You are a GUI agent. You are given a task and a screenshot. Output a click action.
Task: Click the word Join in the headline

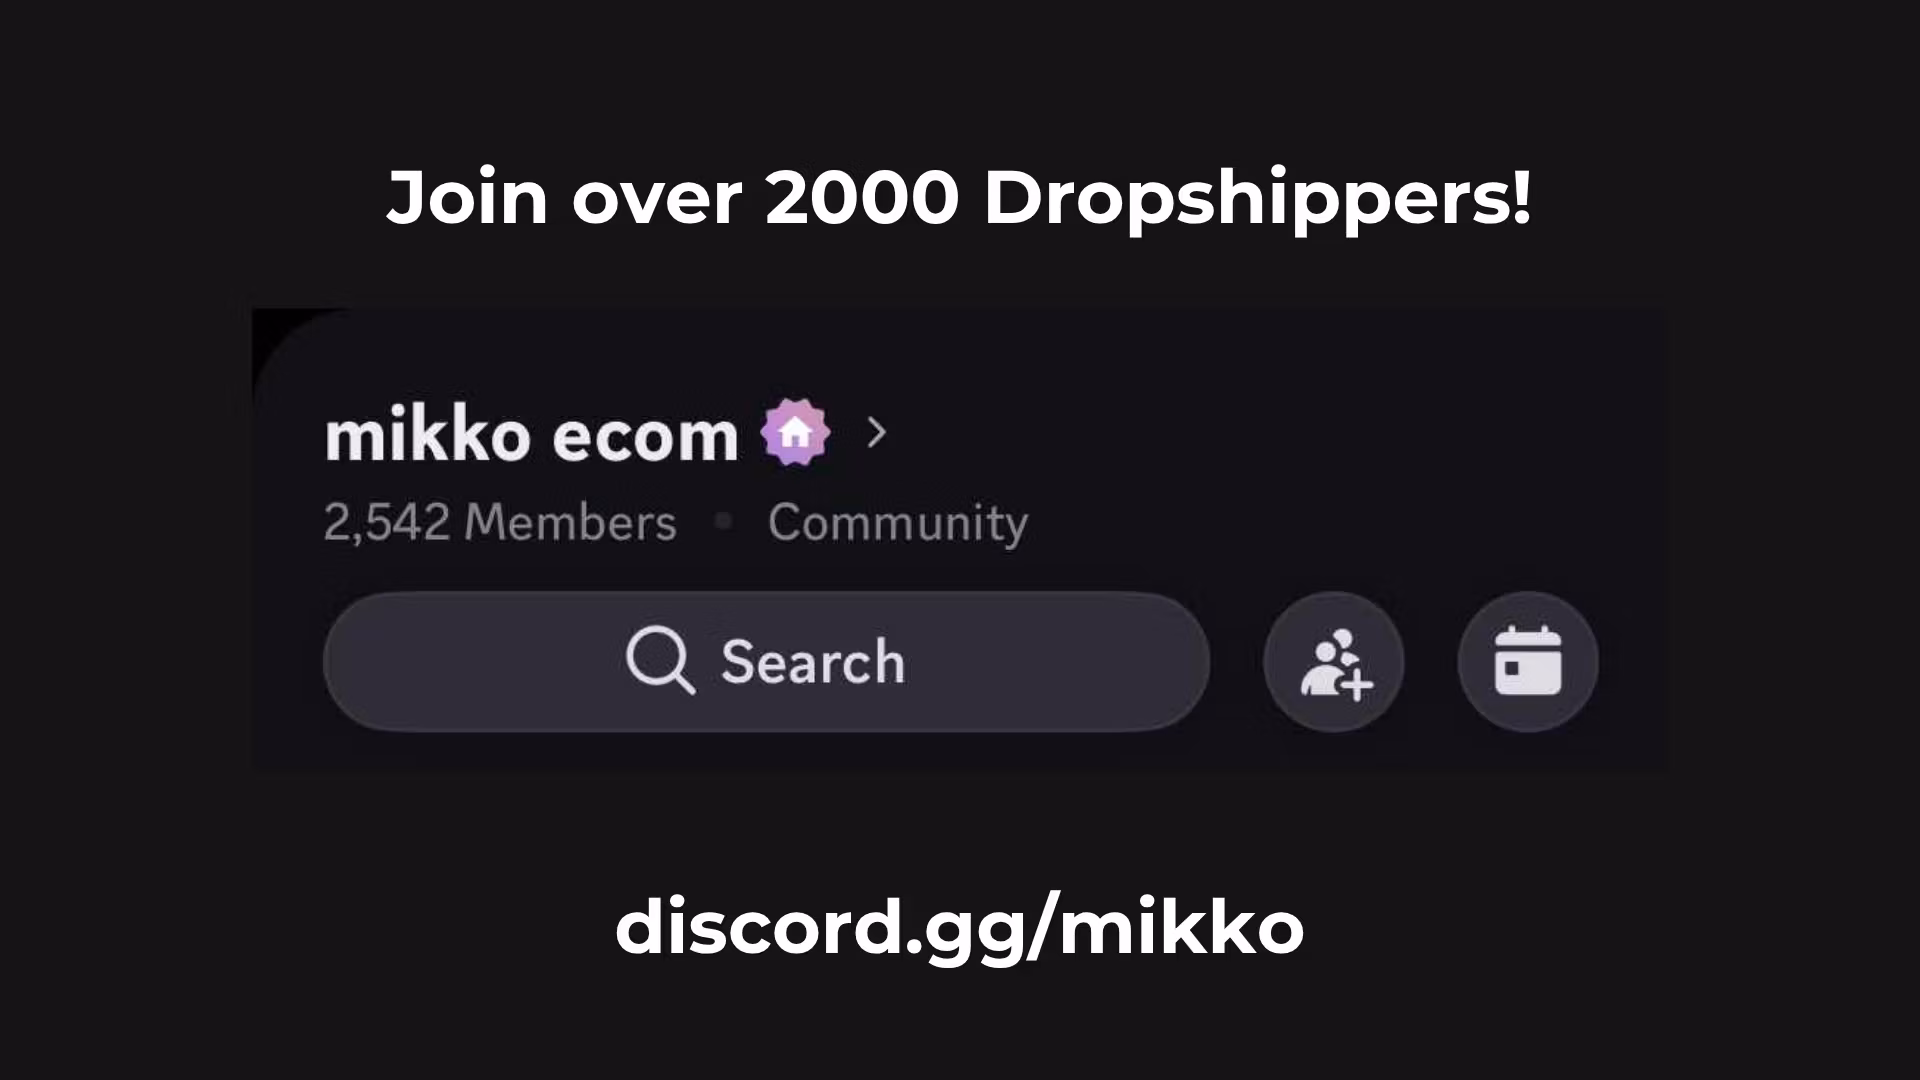coord(467,198)
